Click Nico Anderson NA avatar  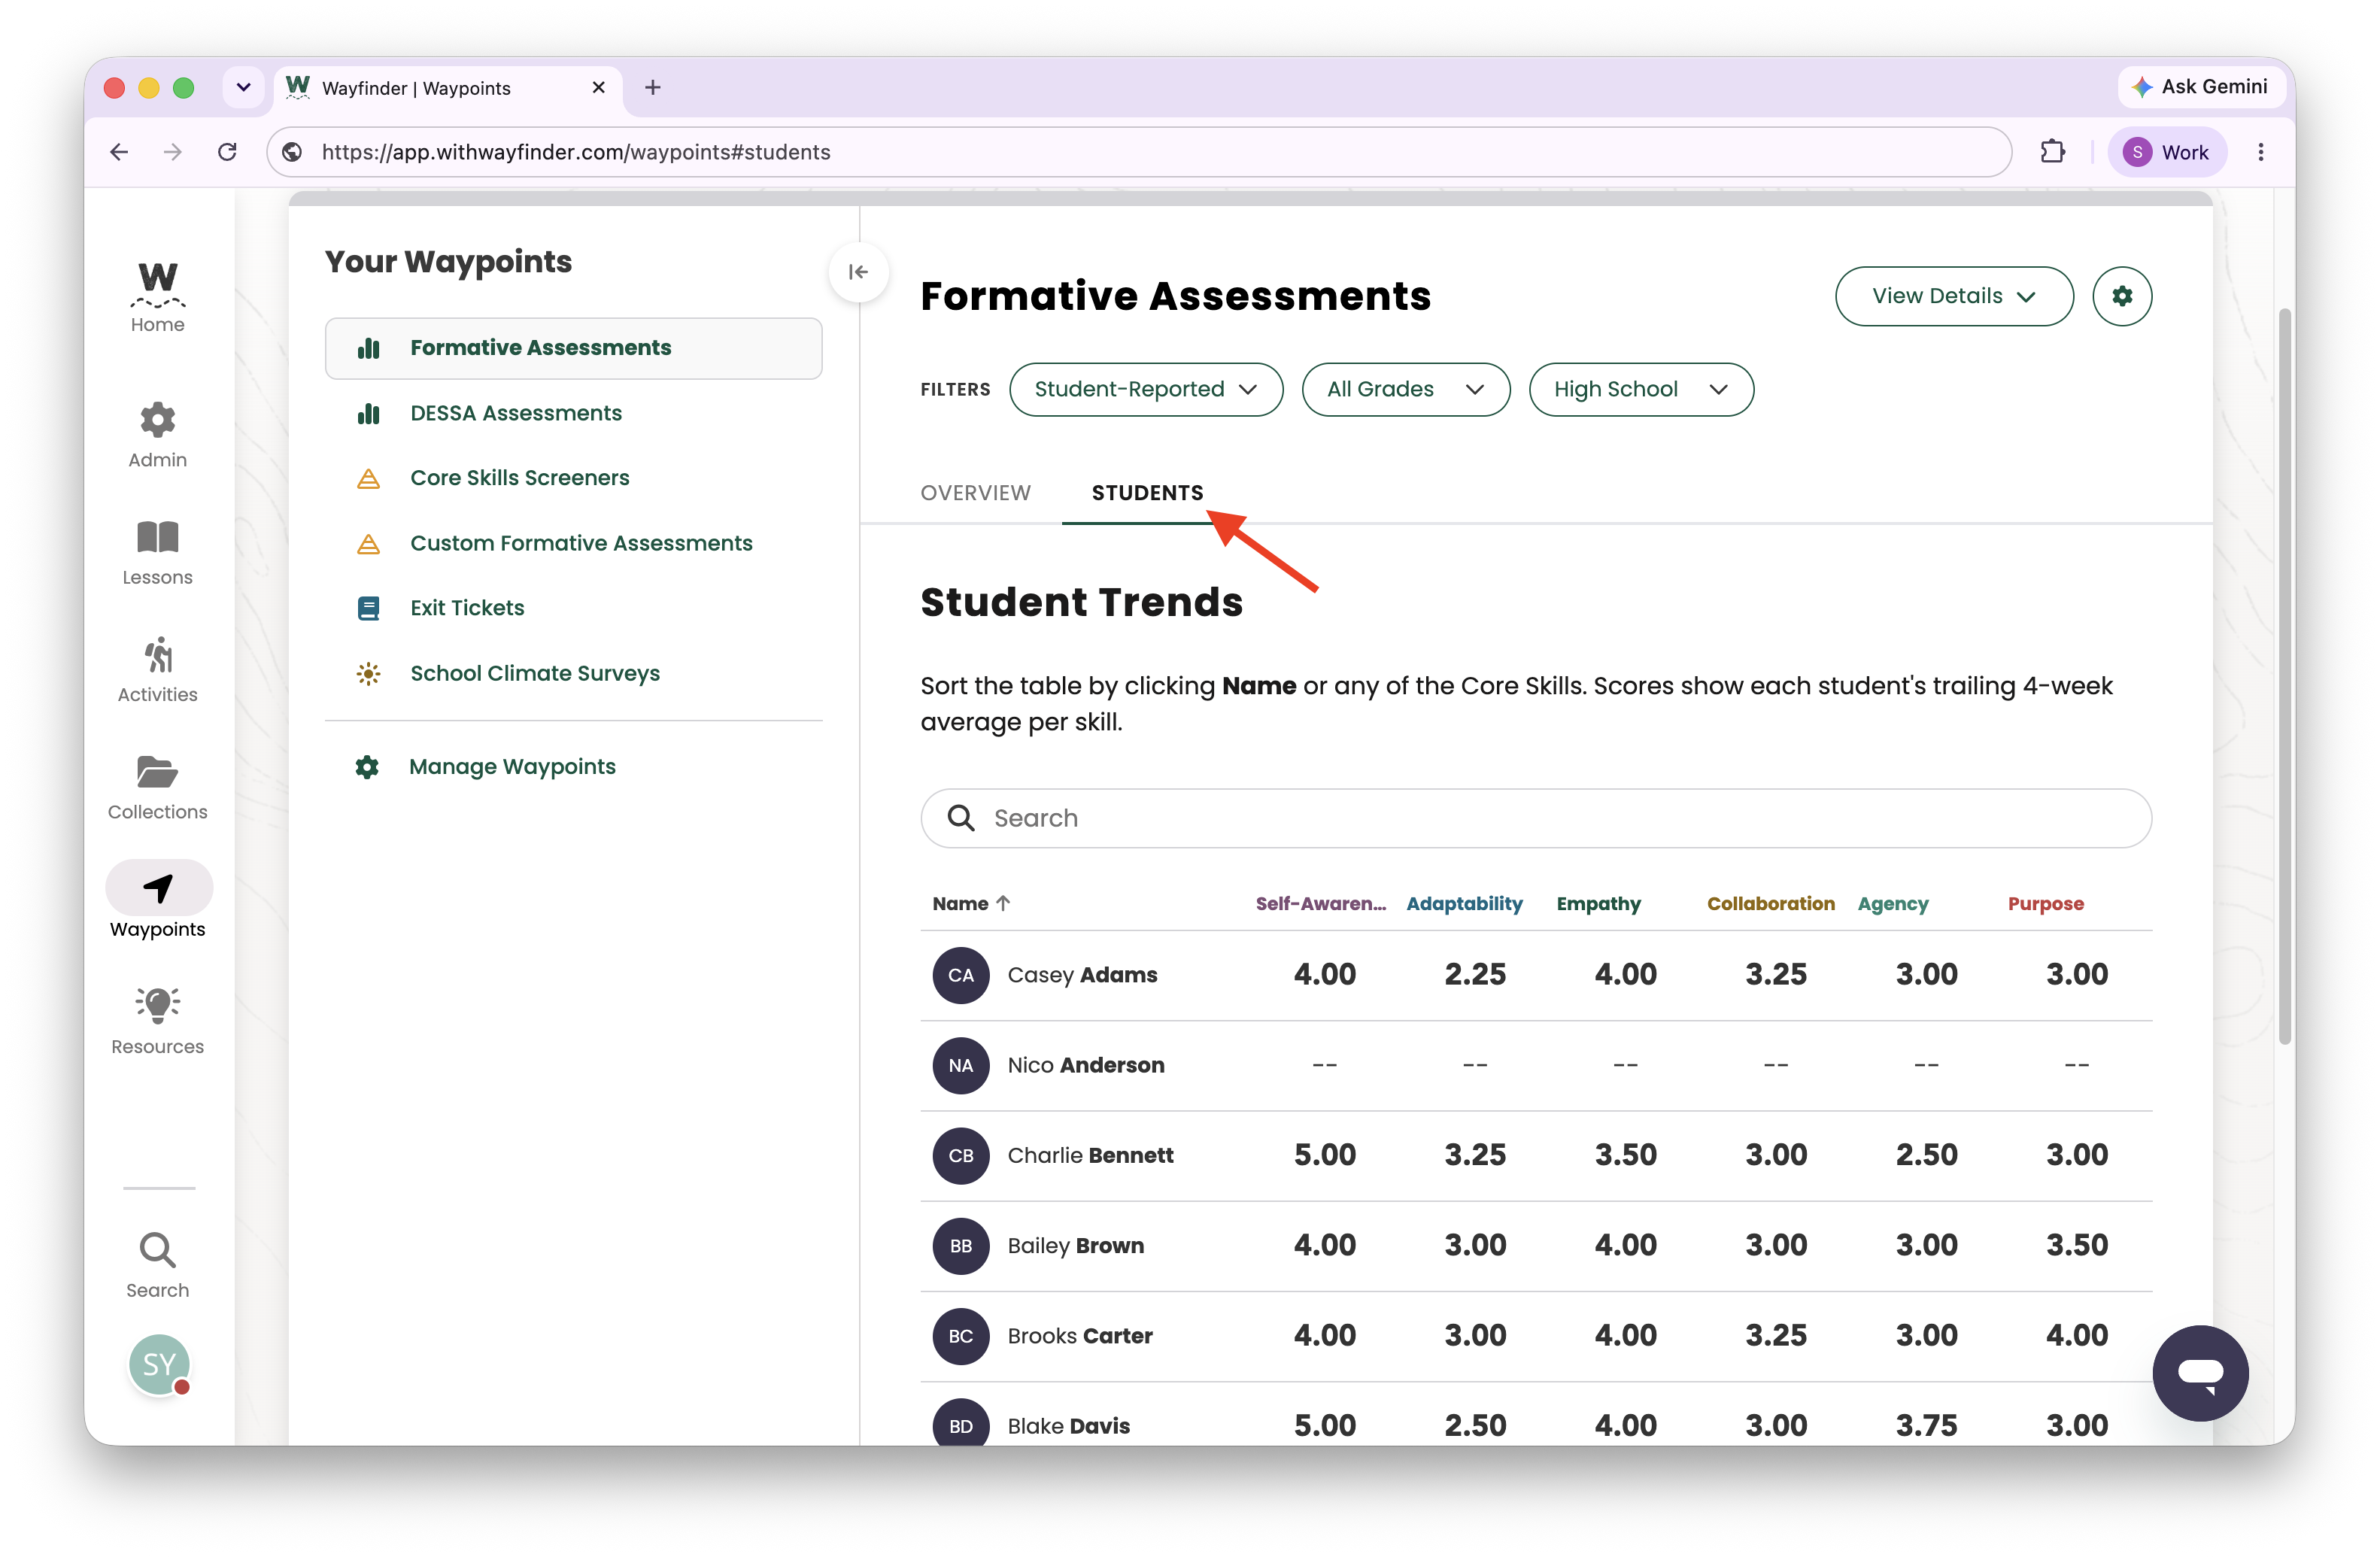[960, 1065]
